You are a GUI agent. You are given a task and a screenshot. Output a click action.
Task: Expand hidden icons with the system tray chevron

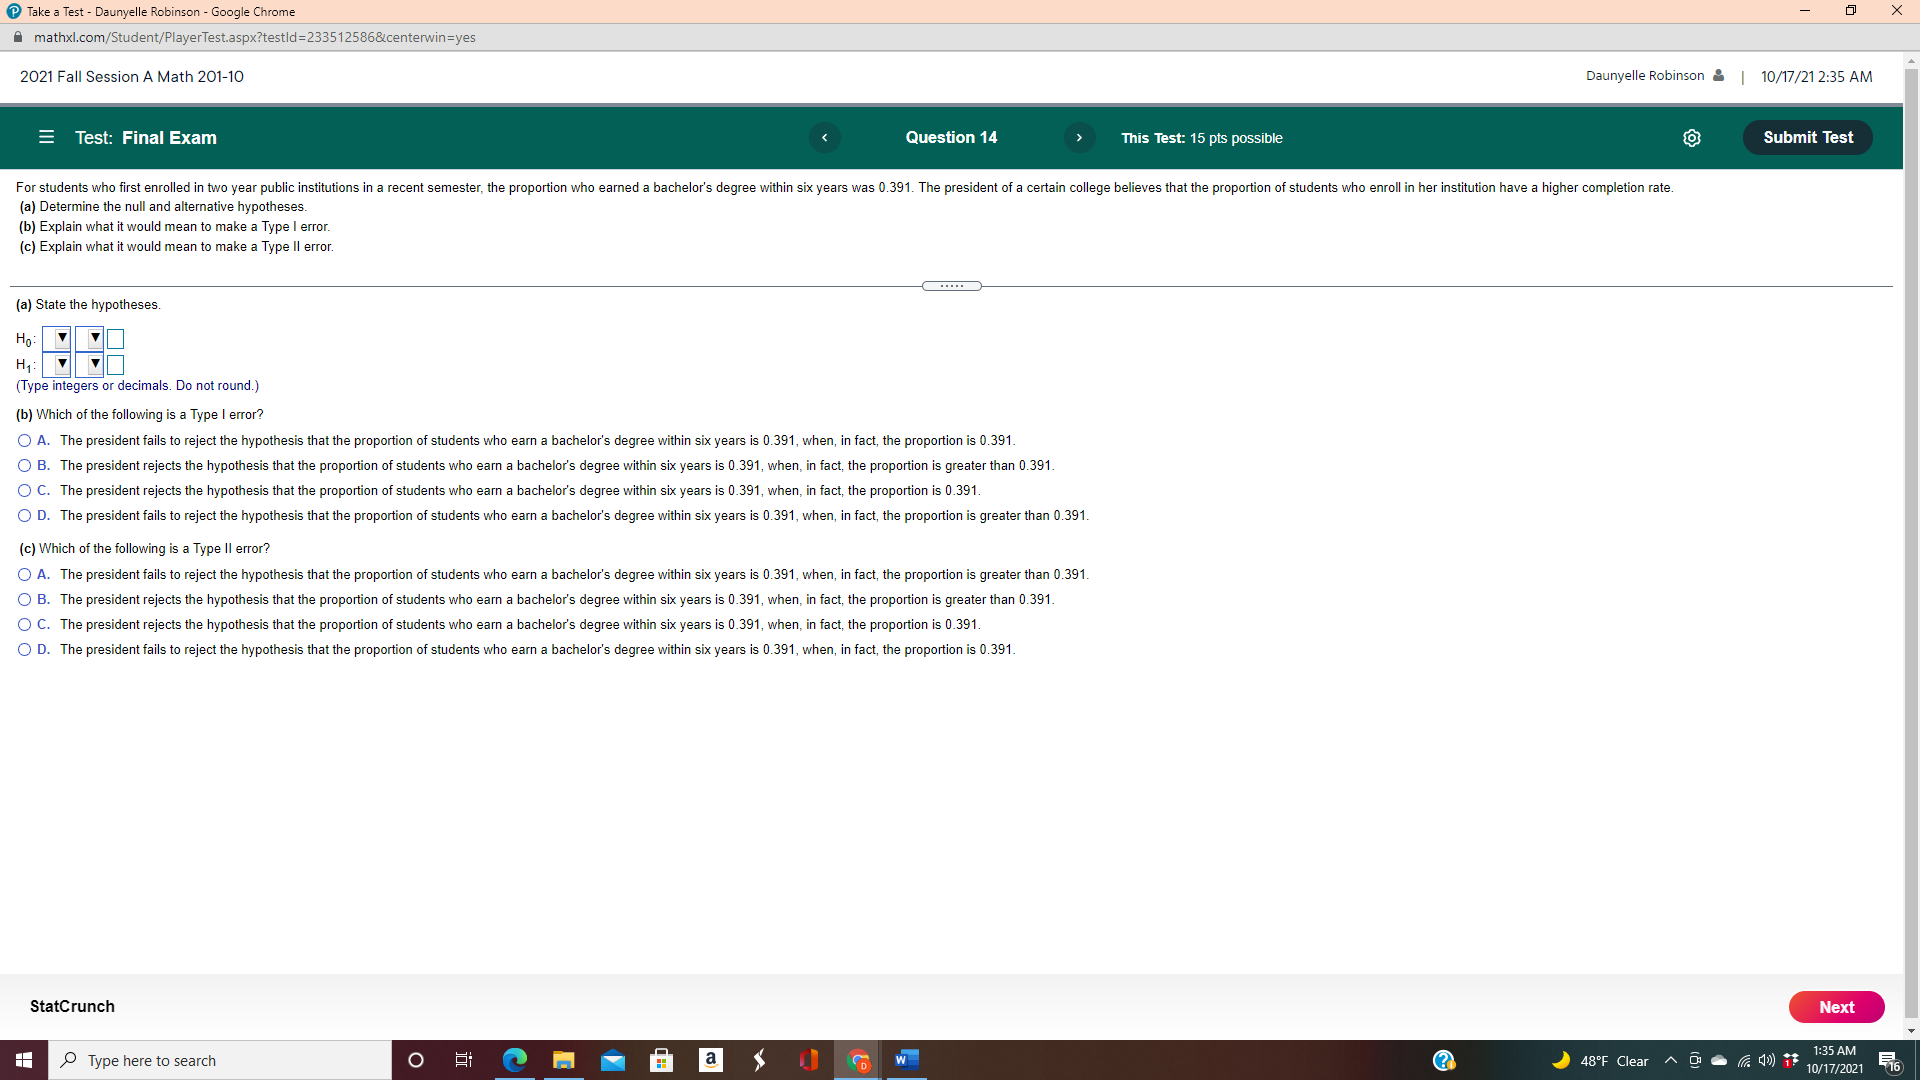click(x=1669, y=1061)
